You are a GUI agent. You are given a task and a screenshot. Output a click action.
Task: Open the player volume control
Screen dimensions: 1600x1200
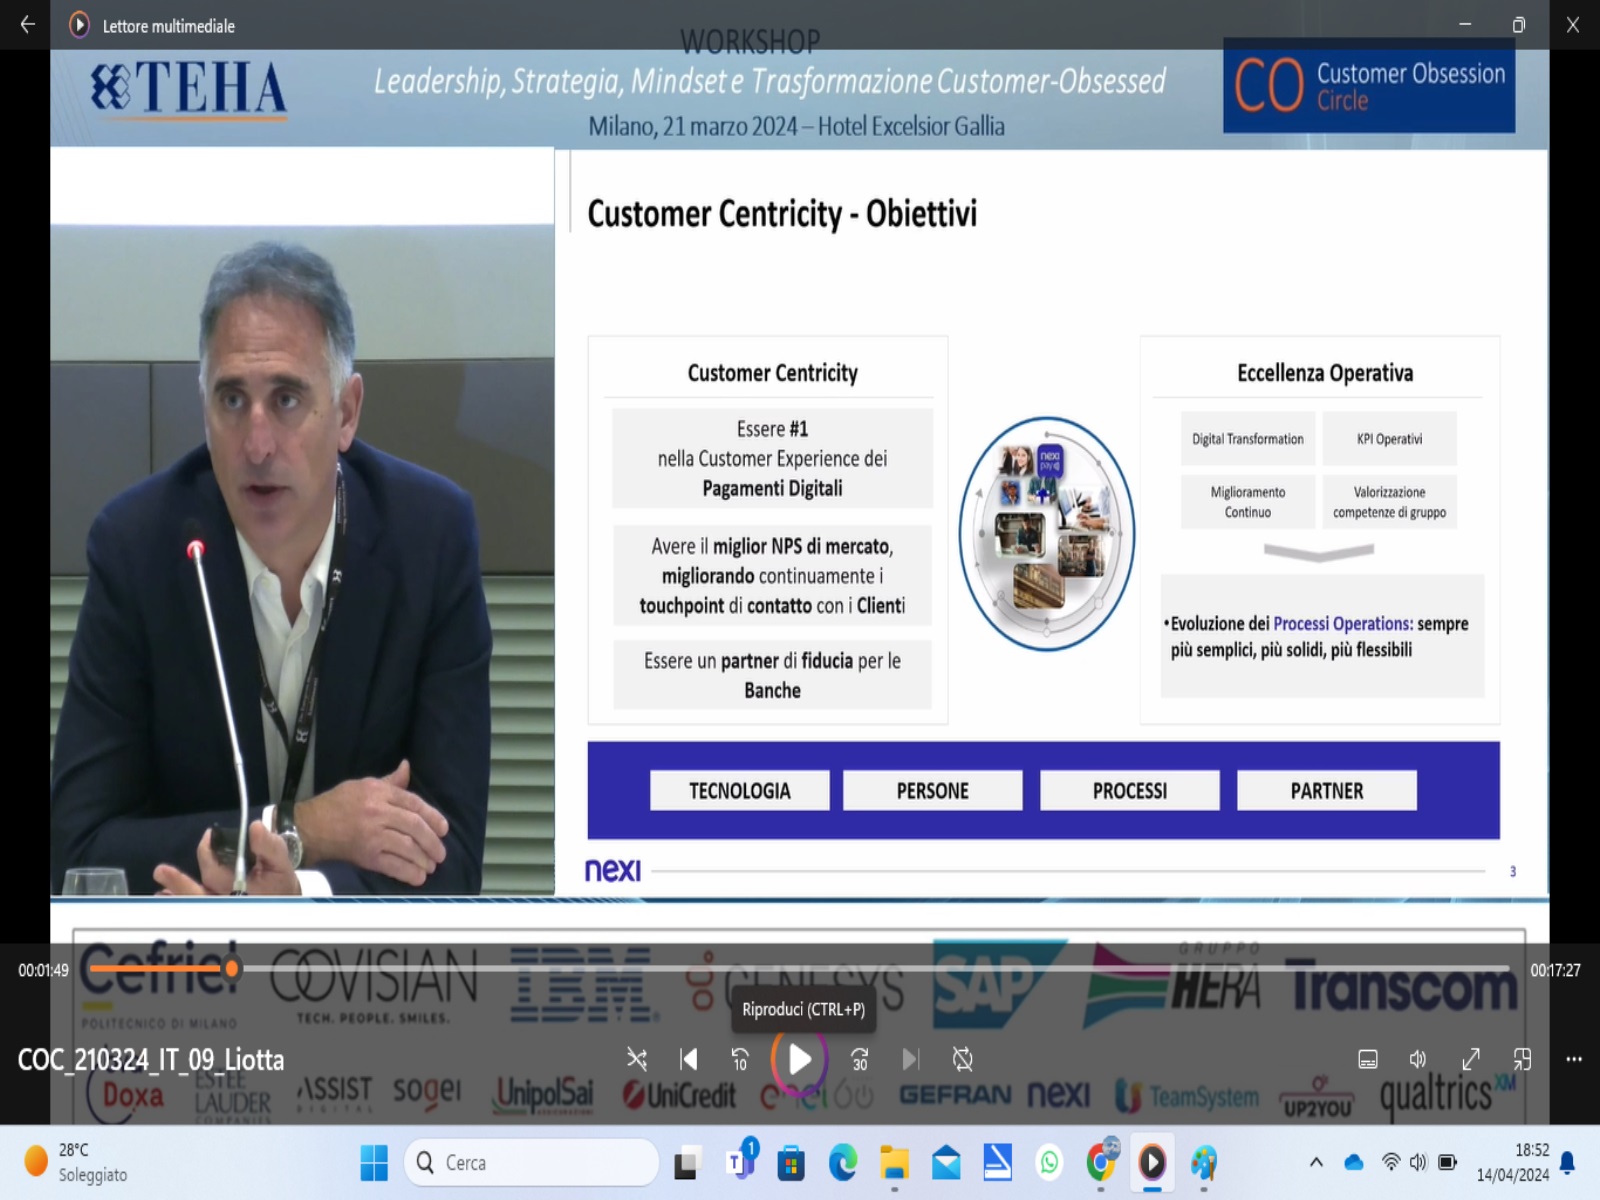tap(1418, 1059)
